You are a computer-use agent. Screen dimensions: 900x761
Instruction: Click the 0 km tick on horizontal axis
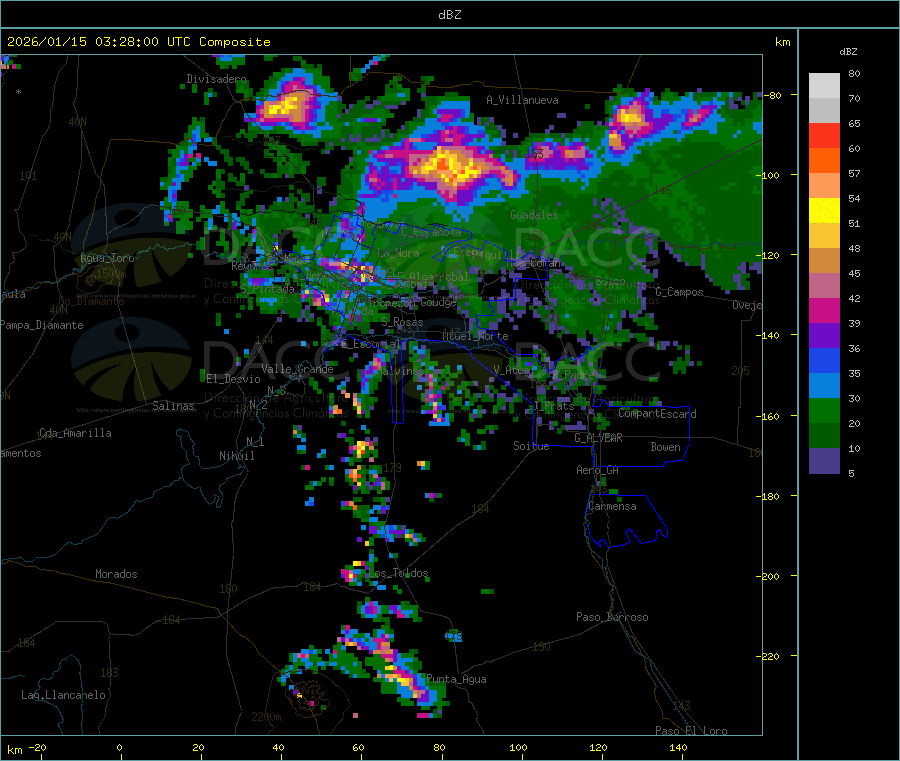pos(119,747)
